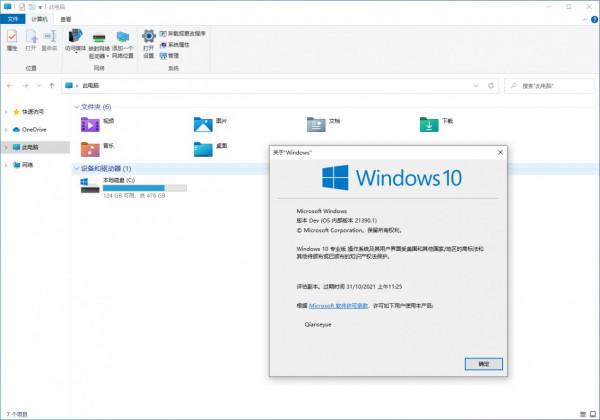Select the 桌面 desktop folder icon
This screenshot has height=420, width=600.
click(x=203, y=150)
